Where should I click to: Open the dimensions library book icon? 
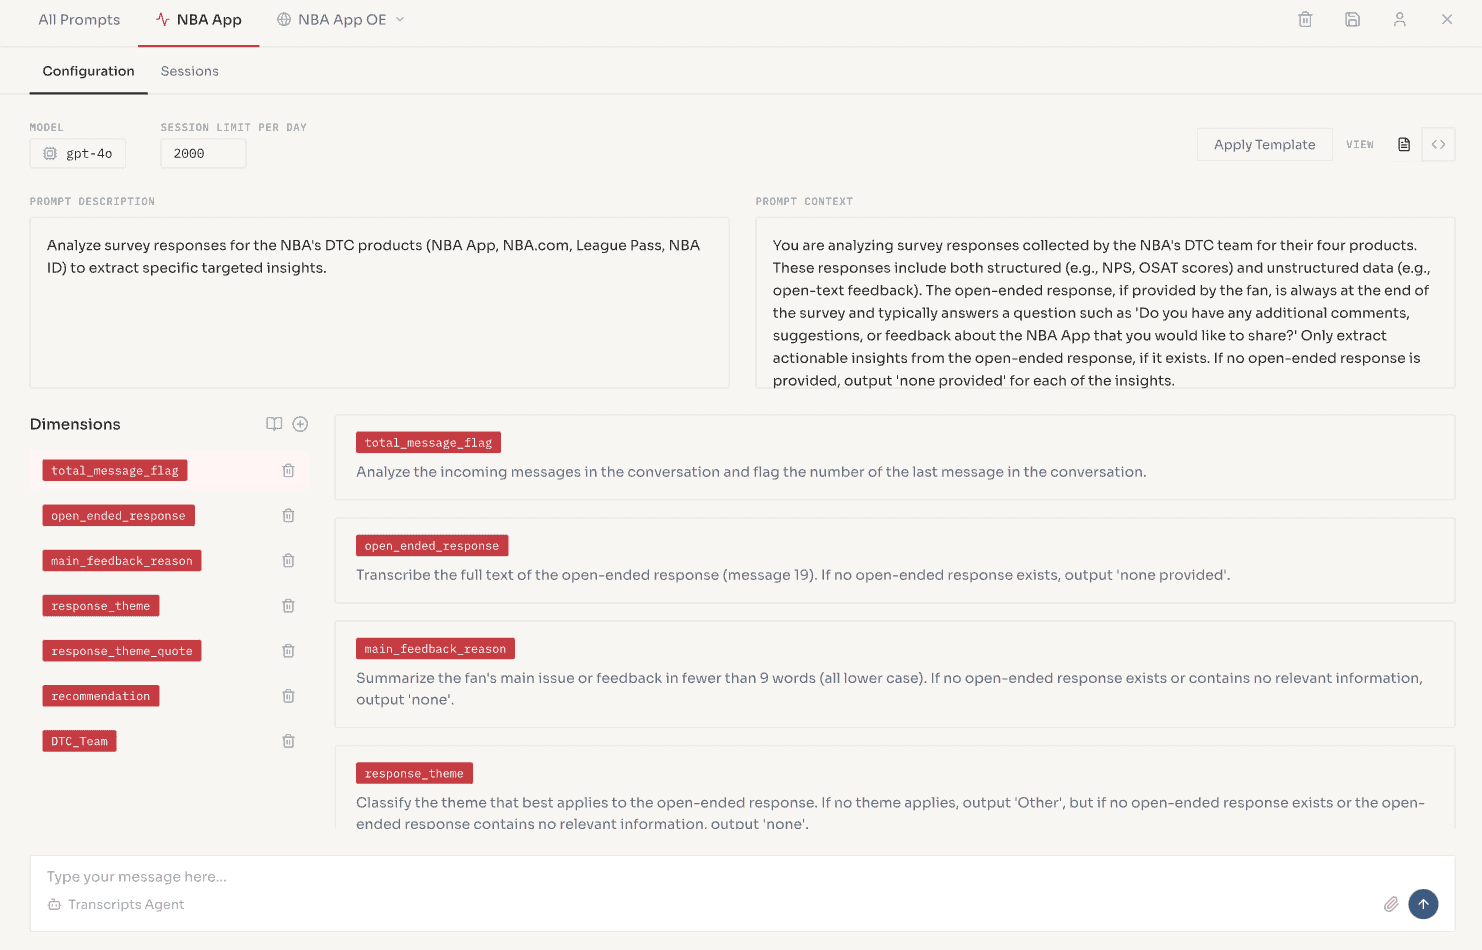[x=274, y=424]
